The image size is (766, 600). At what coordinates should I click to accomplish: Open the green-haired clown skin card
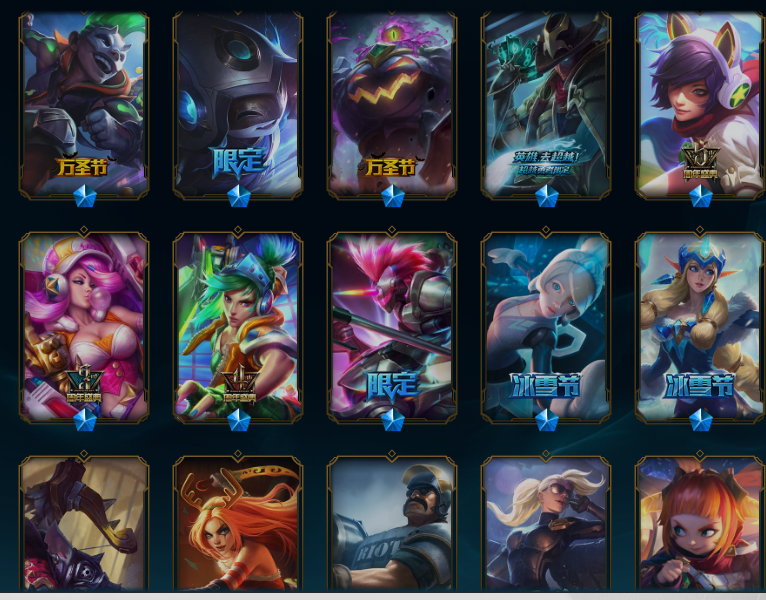84,105
